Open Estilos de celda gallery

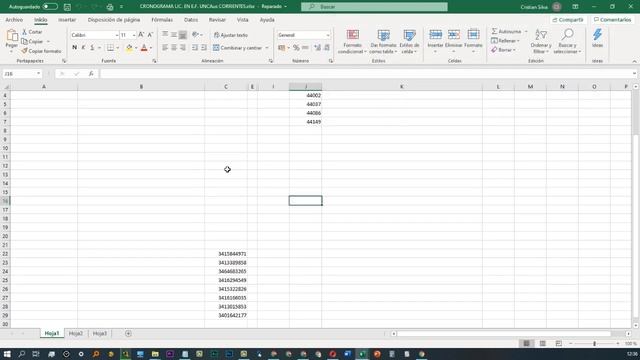409,41
